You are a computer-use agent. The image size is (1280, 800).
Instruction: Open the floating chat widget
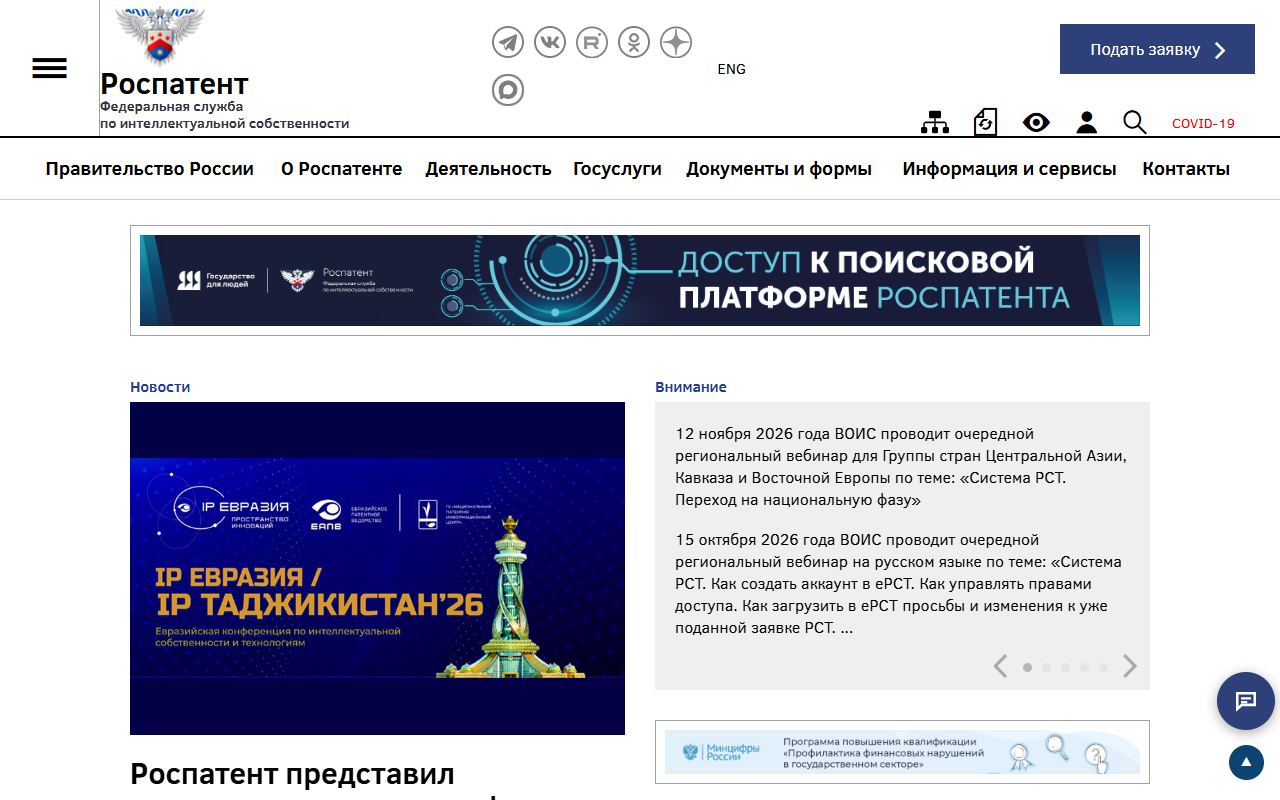click(x=1246, y=701)
